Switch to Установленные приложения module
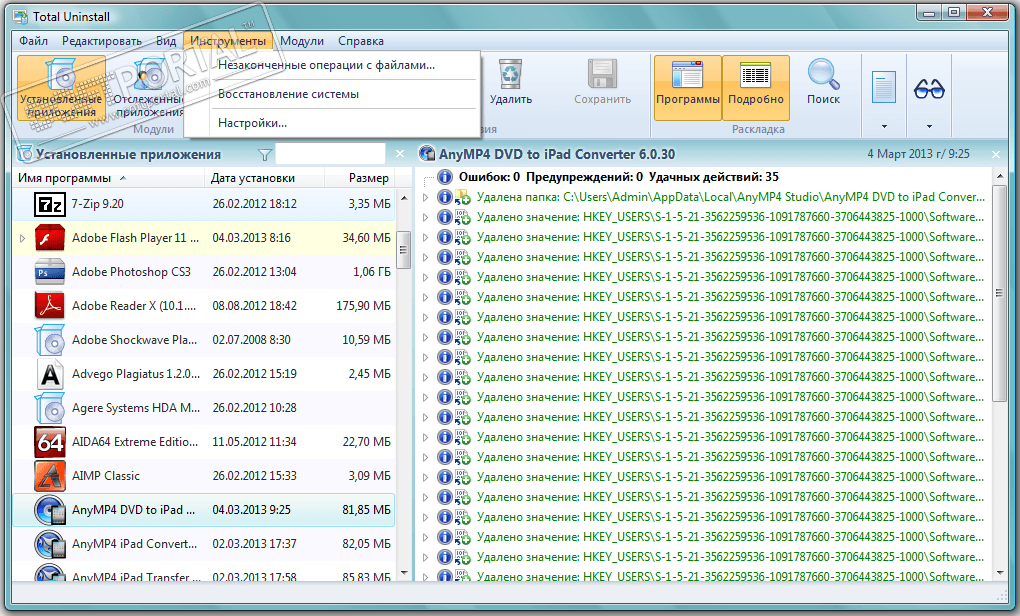The image size is (1020, 616). (x=61, y=88)
